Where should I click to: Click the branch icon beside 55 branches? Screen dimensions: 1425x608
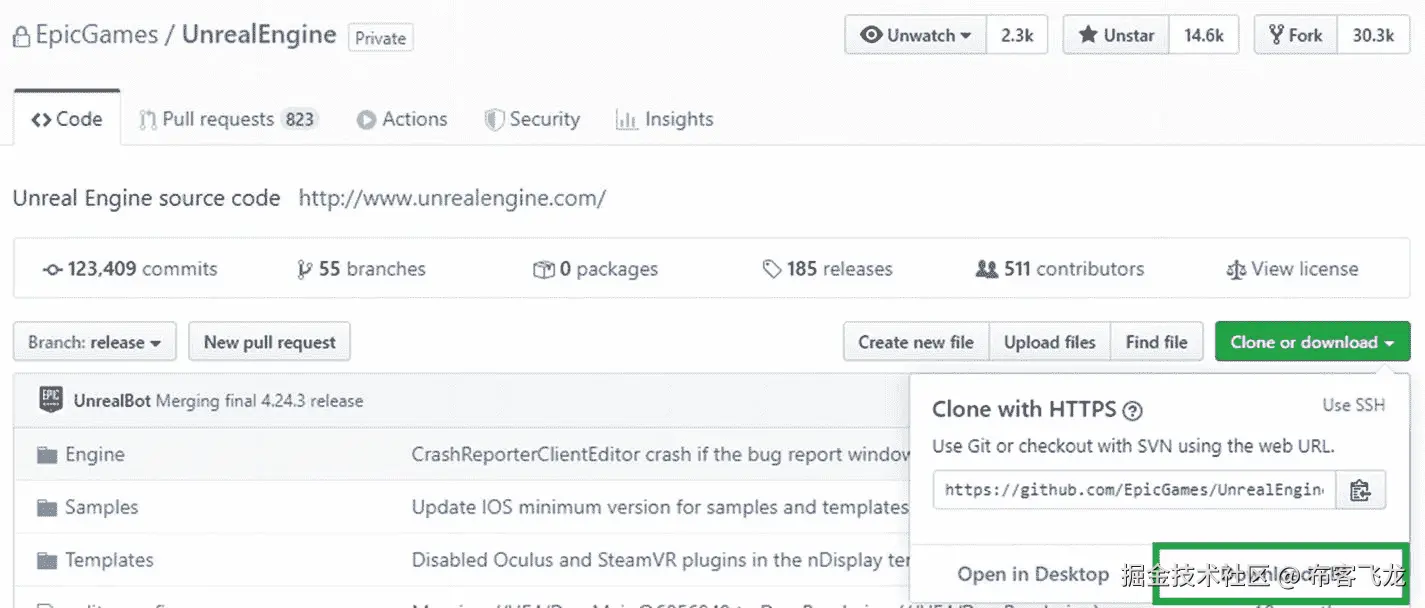tap(305, 270)
